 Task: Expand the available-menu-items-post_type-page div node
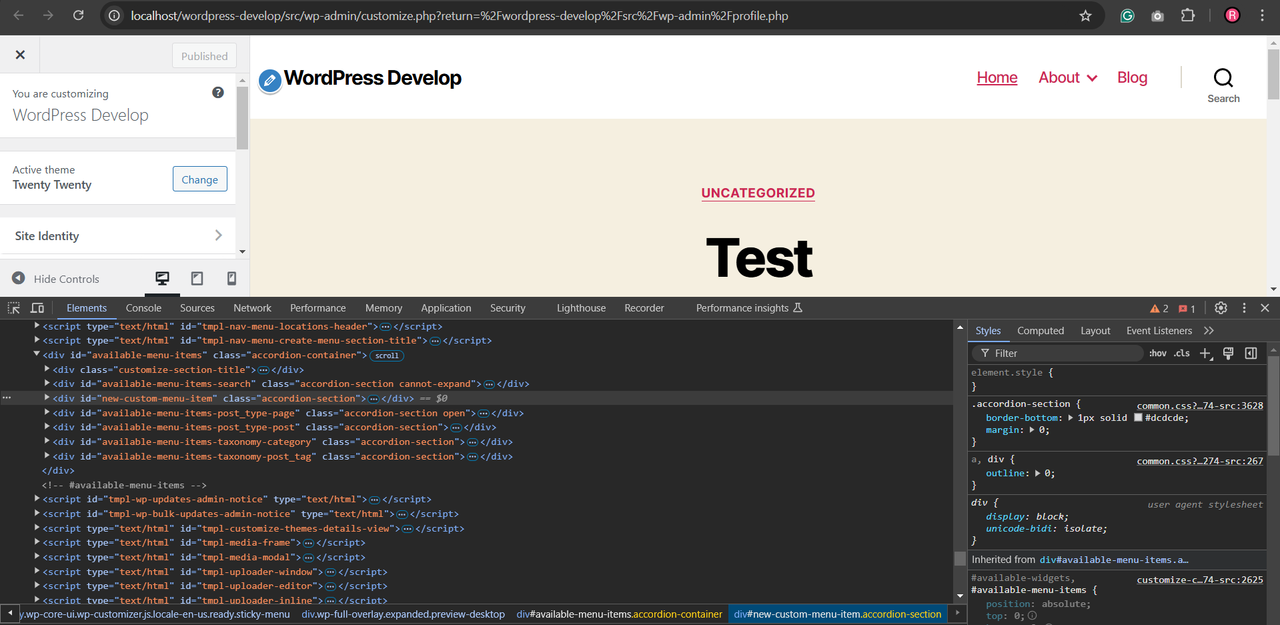47,413
